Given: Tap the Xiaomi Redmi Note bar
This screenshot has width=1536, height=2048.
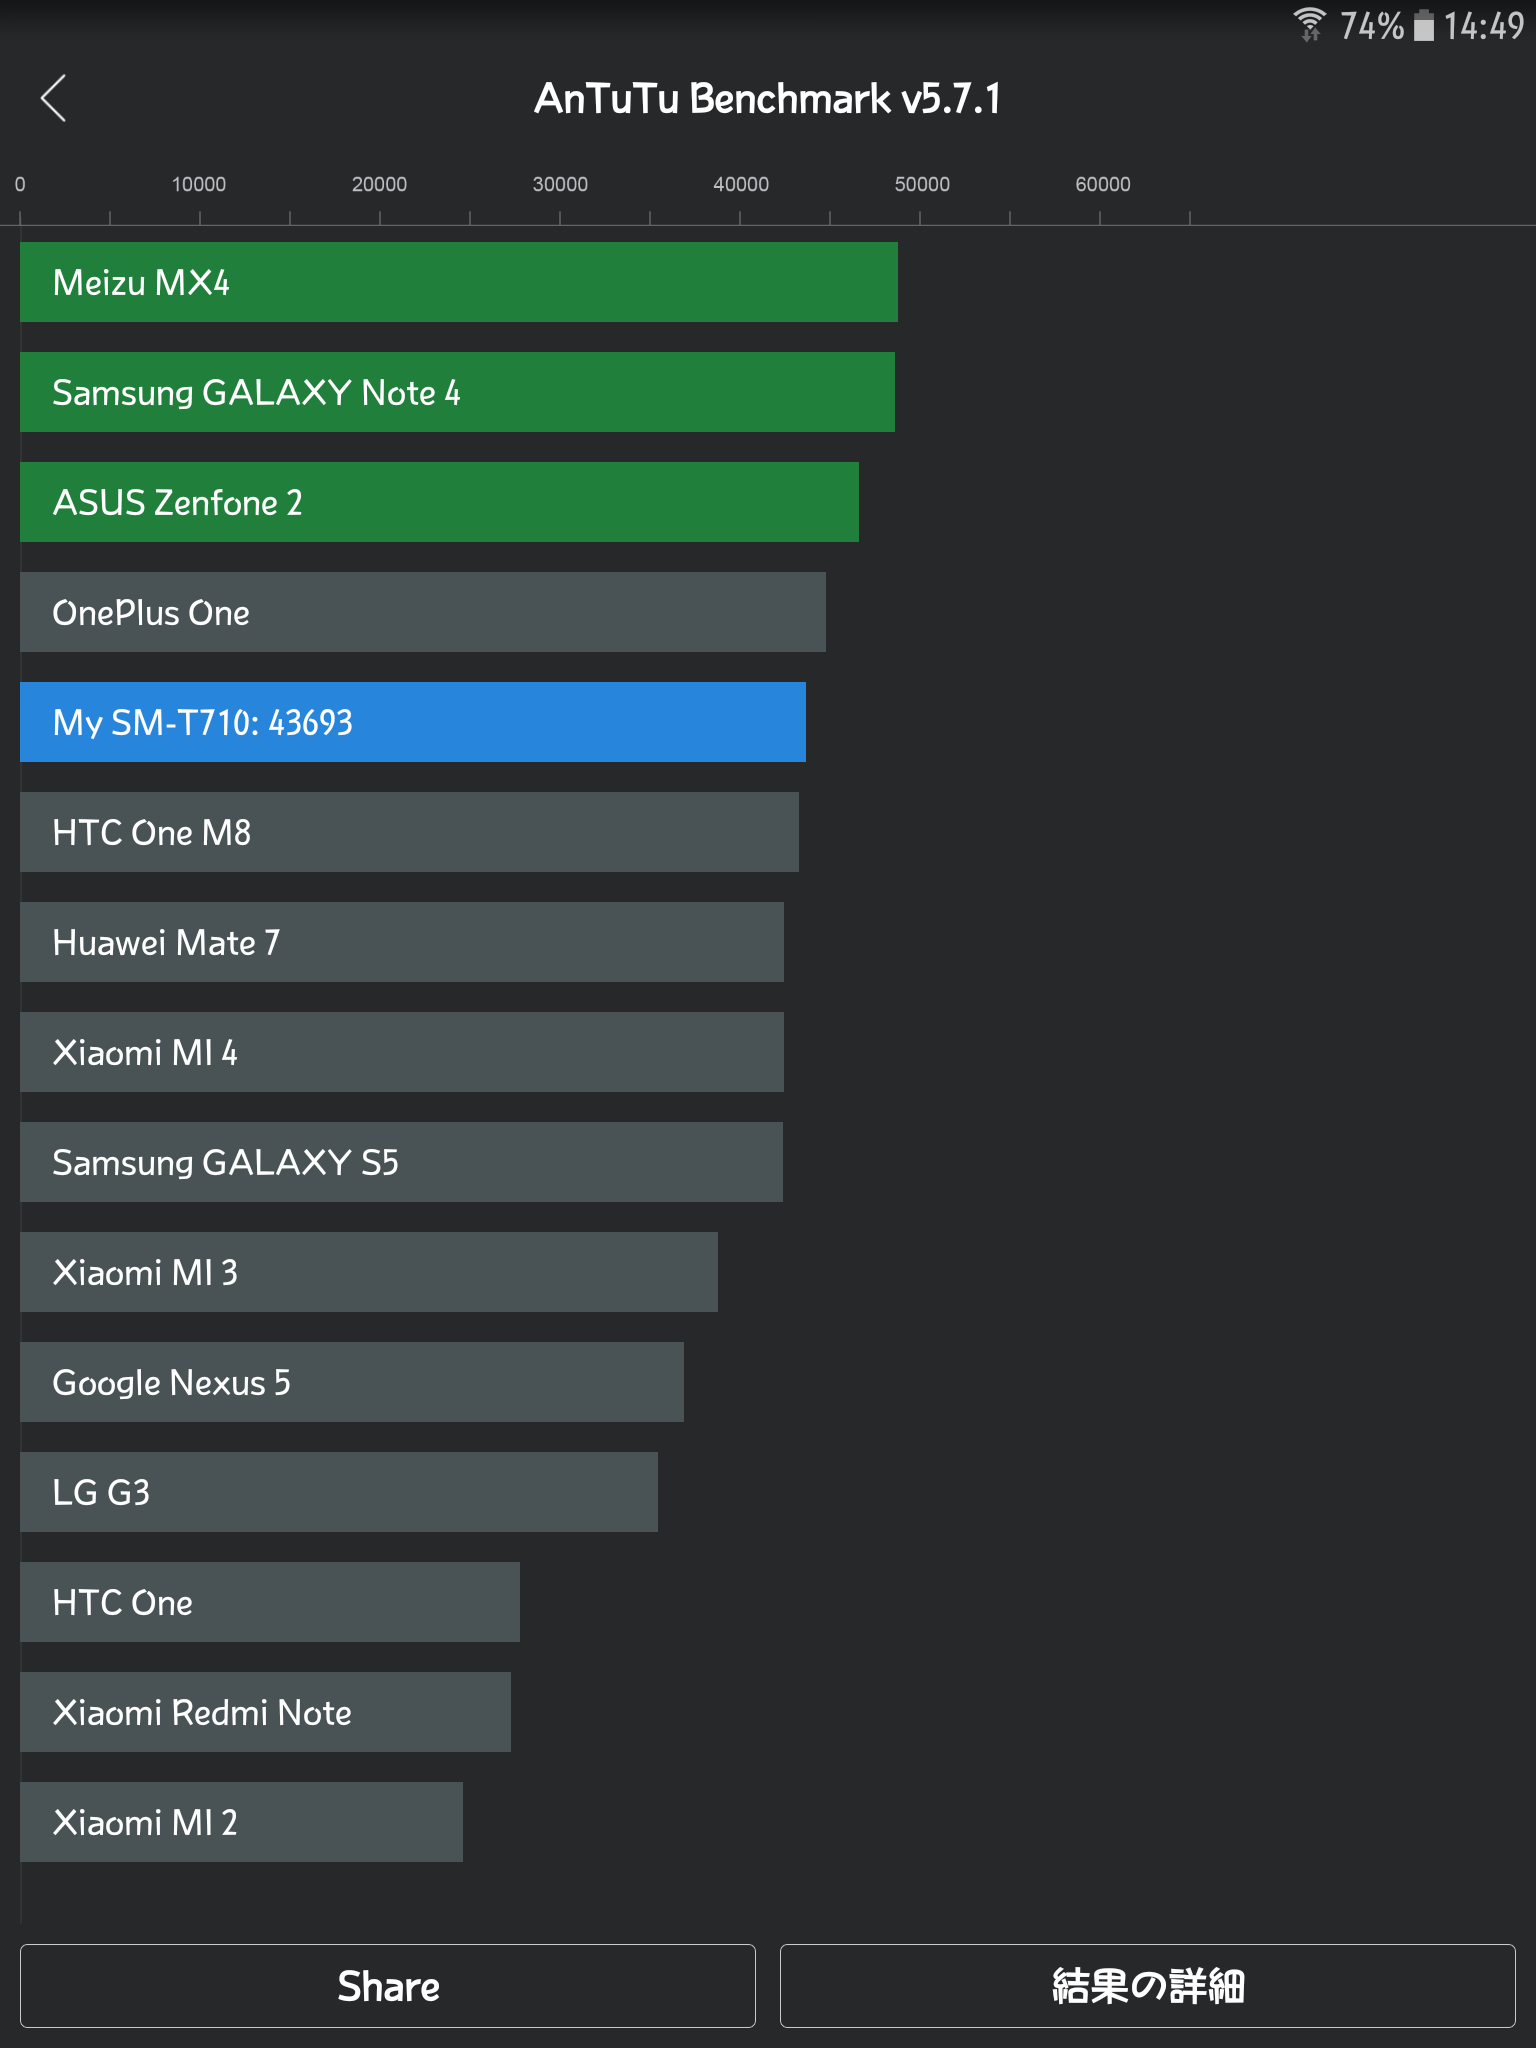Looking at the screenshot, I should tap(265, 1712).
